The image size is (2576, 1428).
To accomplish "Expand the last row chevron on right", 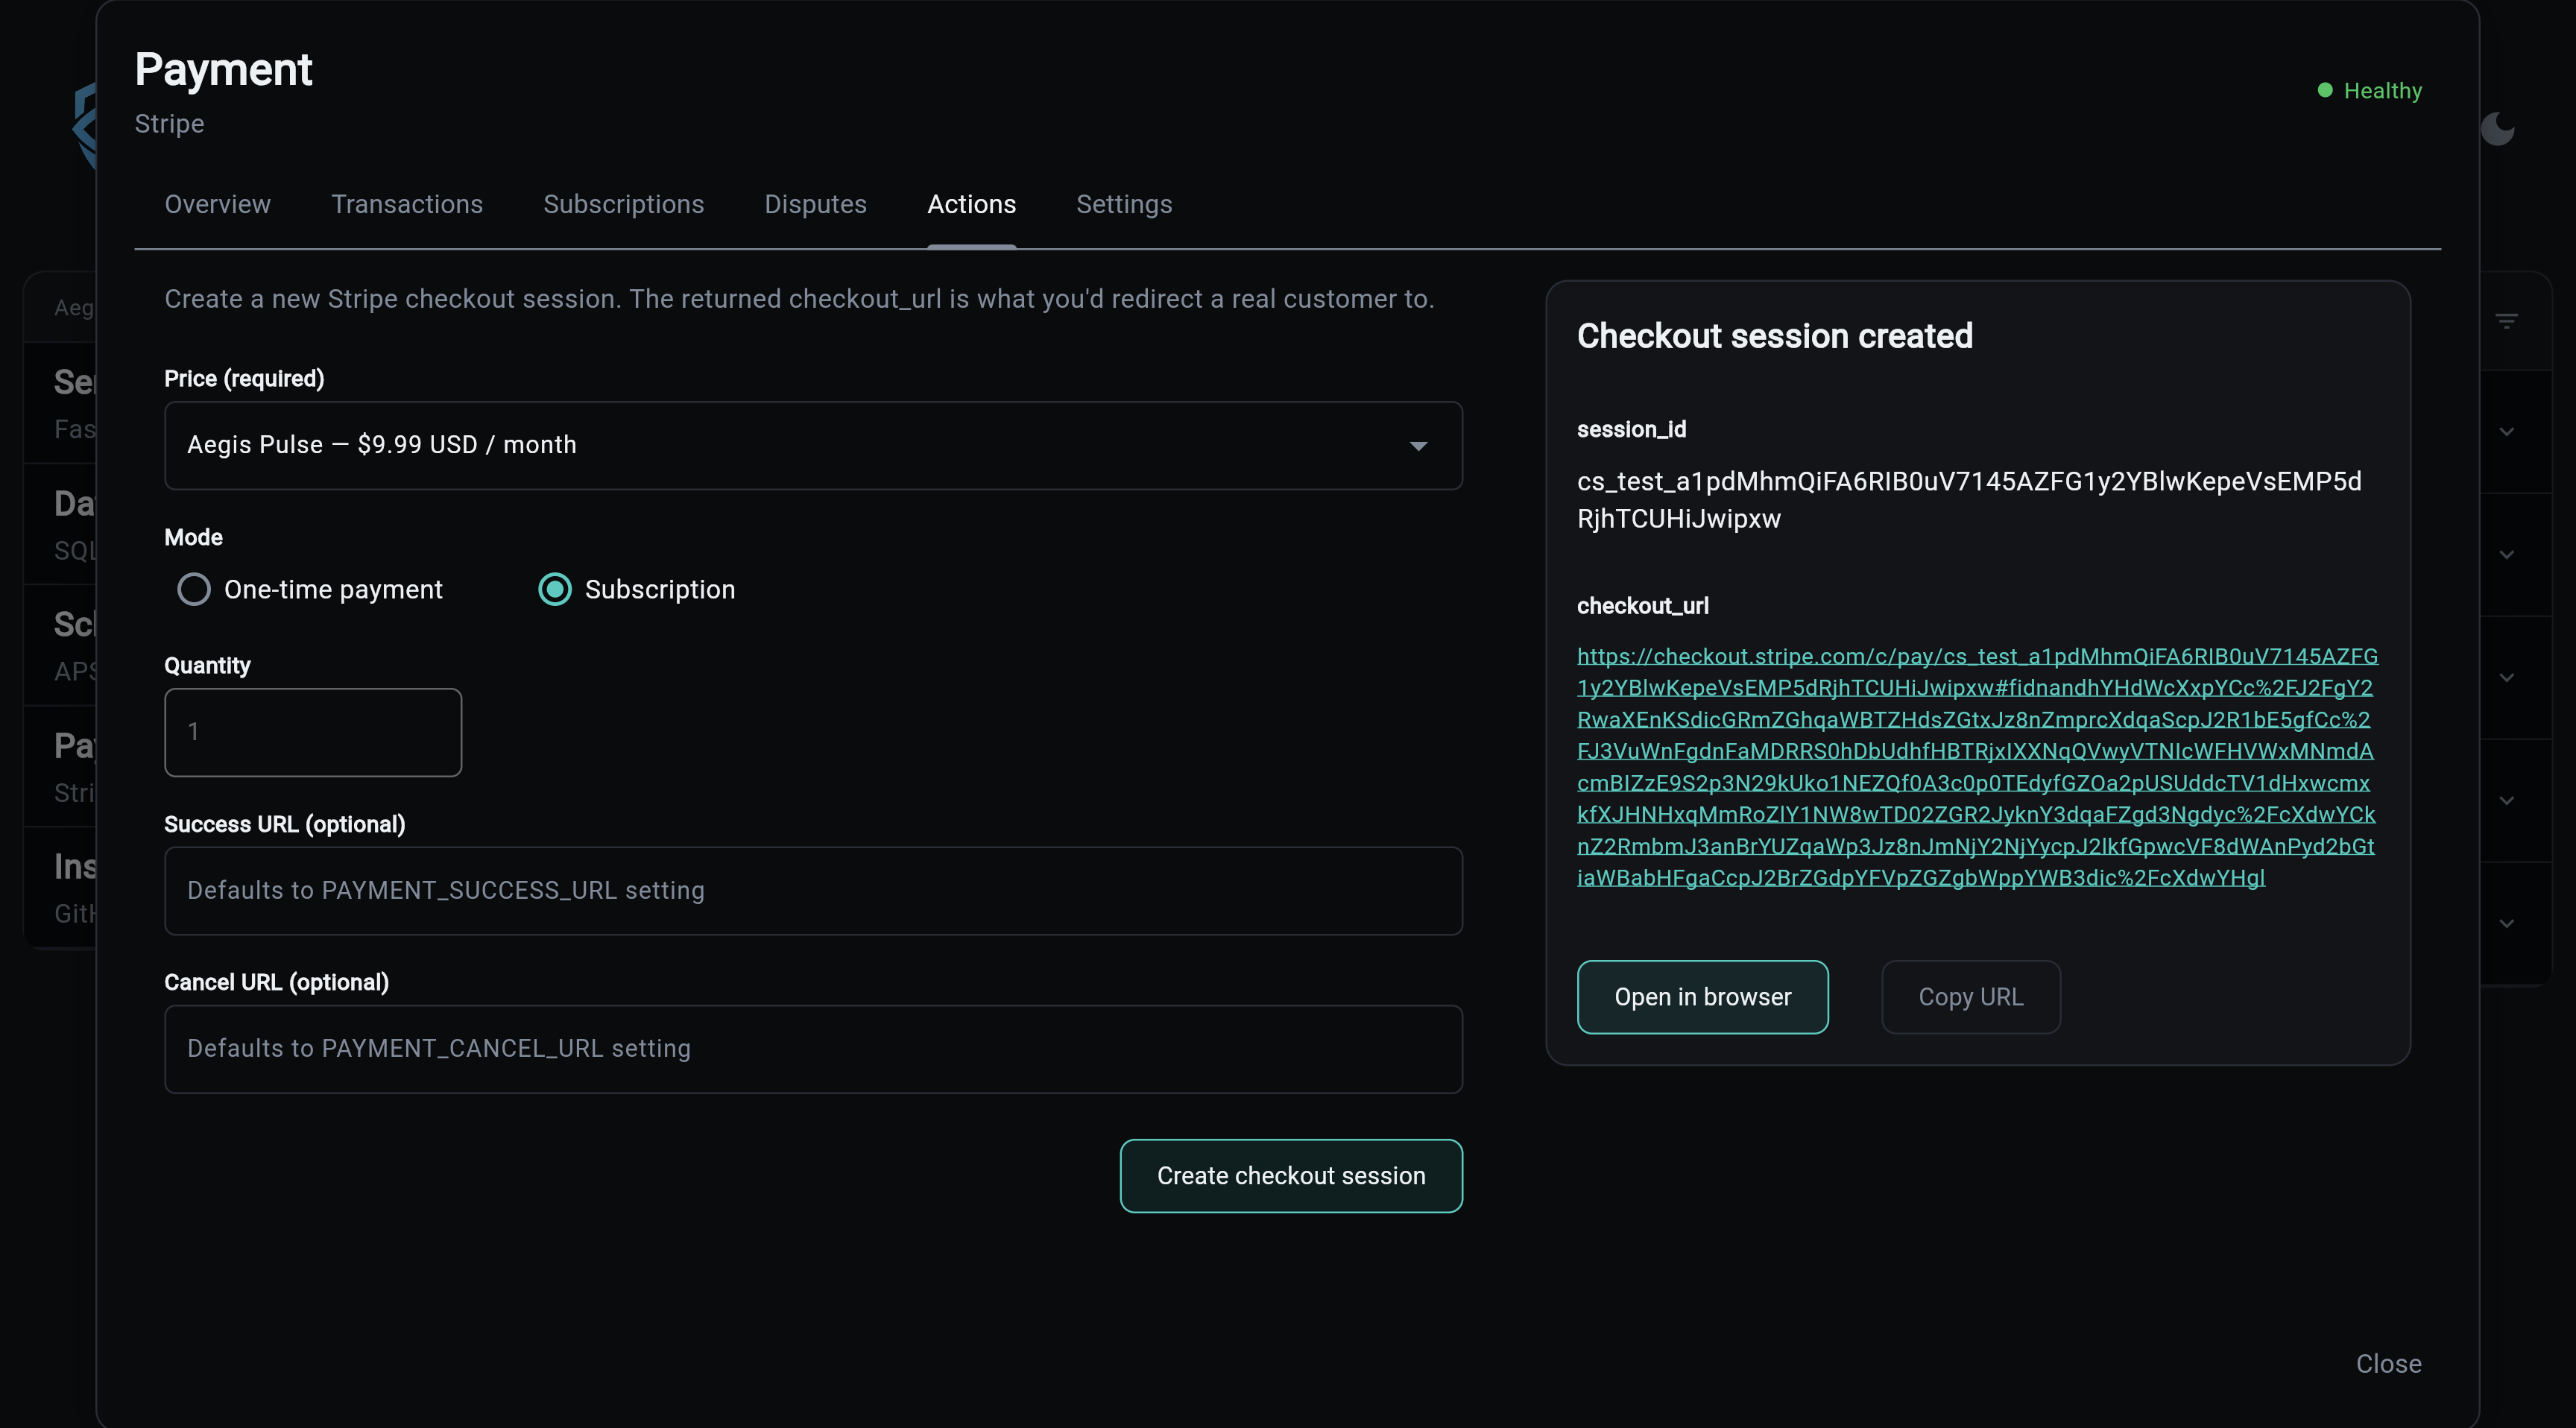I will 2506,923.
